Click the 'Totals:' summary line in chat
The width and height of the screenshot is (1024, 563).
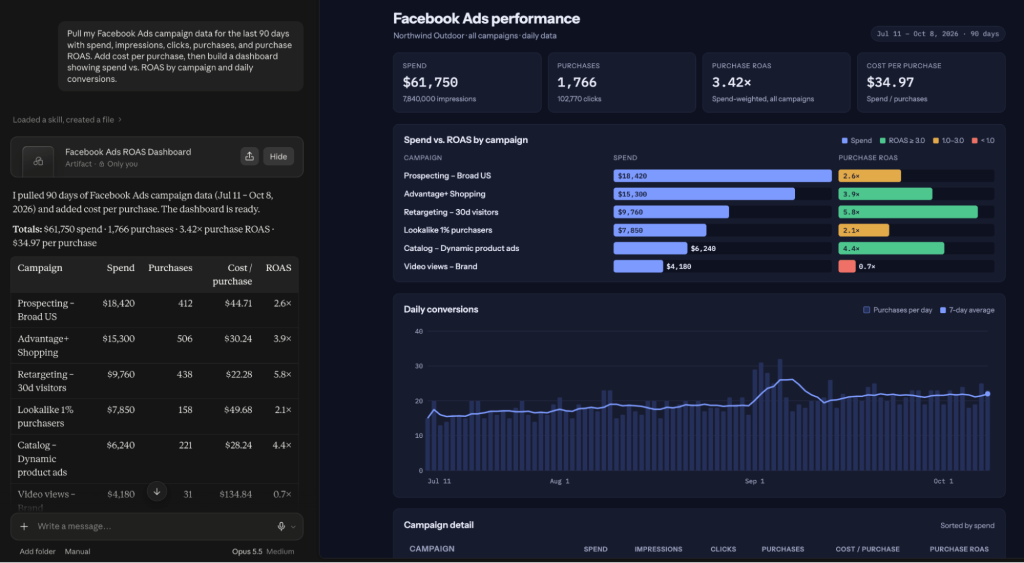(146, 236)
